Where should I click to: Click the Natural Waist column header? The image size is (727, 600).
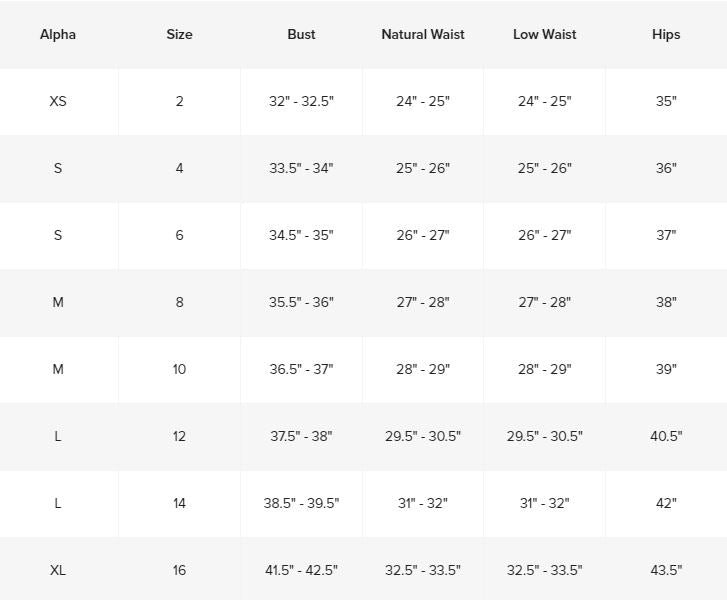(x=423, y=34)
